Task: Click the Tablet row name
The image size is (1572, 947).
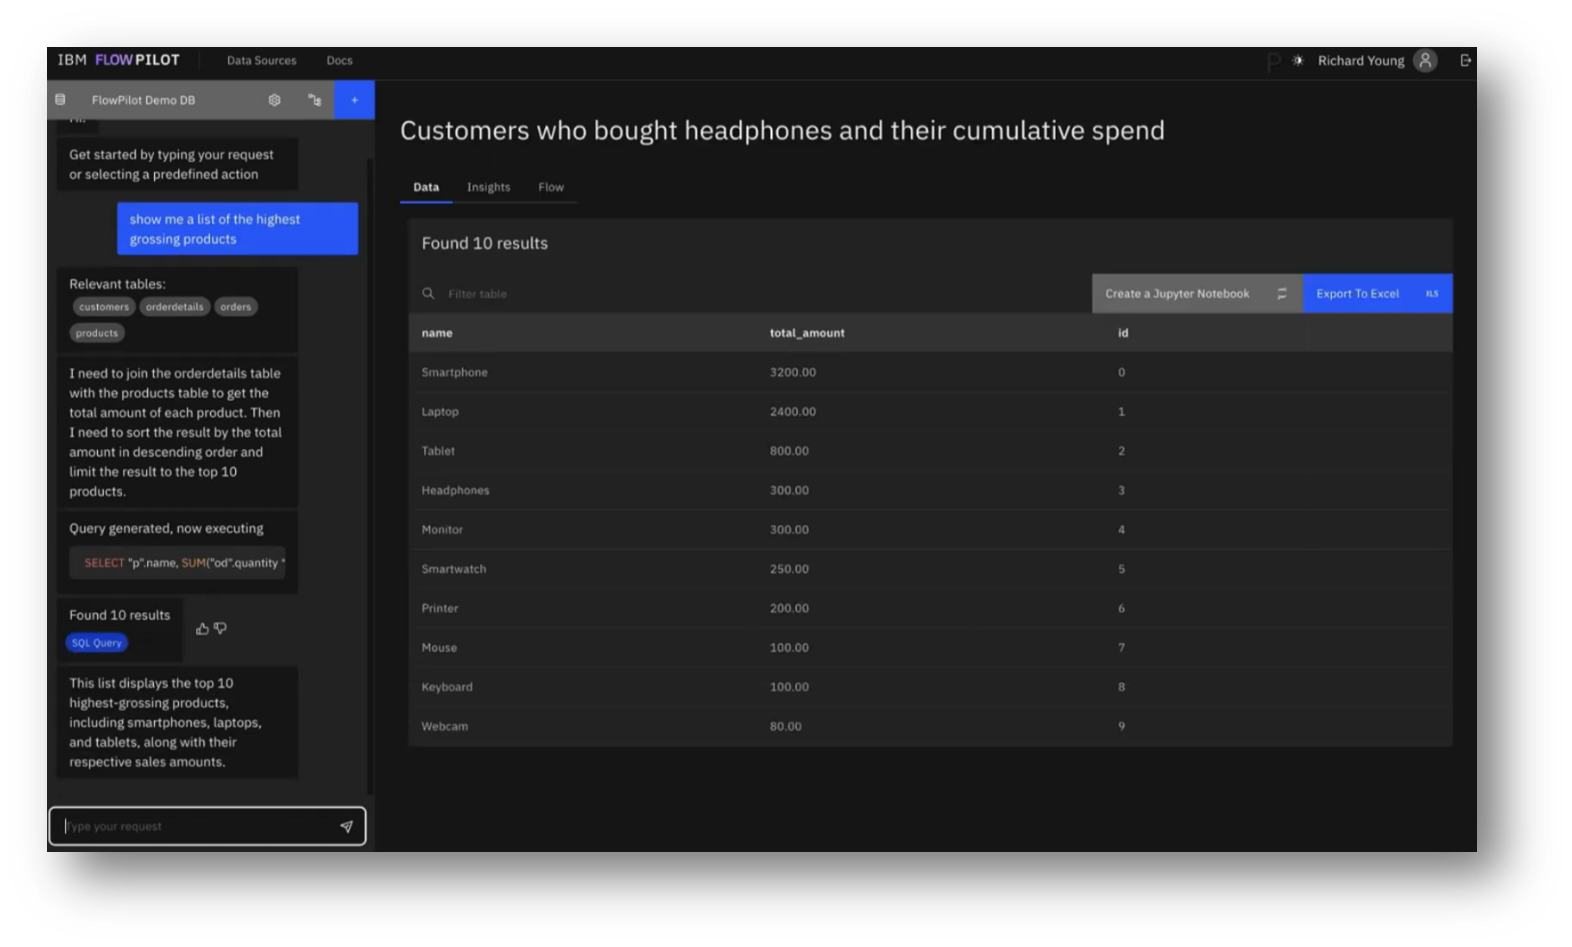Action: [438, 451]
